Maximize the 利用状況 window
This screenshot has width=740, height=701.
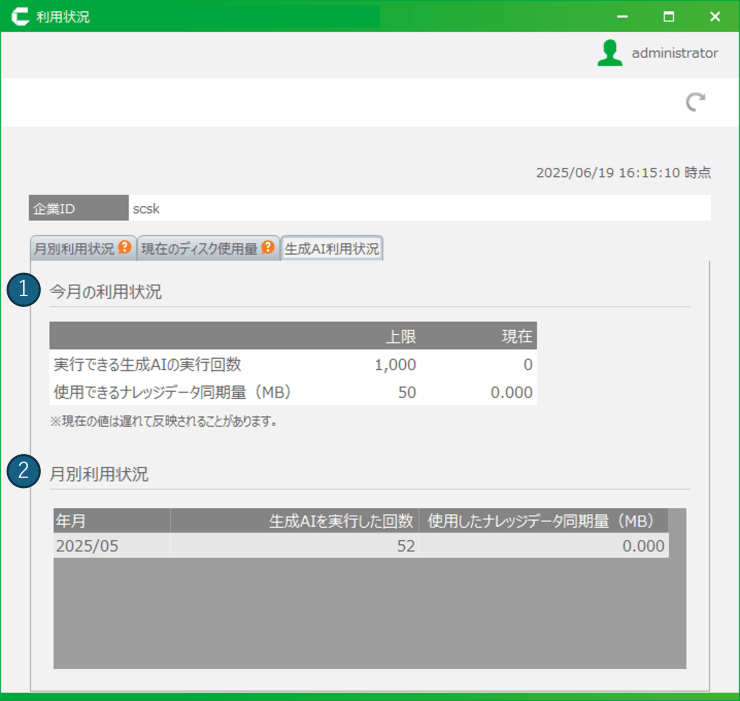point(668,17)
